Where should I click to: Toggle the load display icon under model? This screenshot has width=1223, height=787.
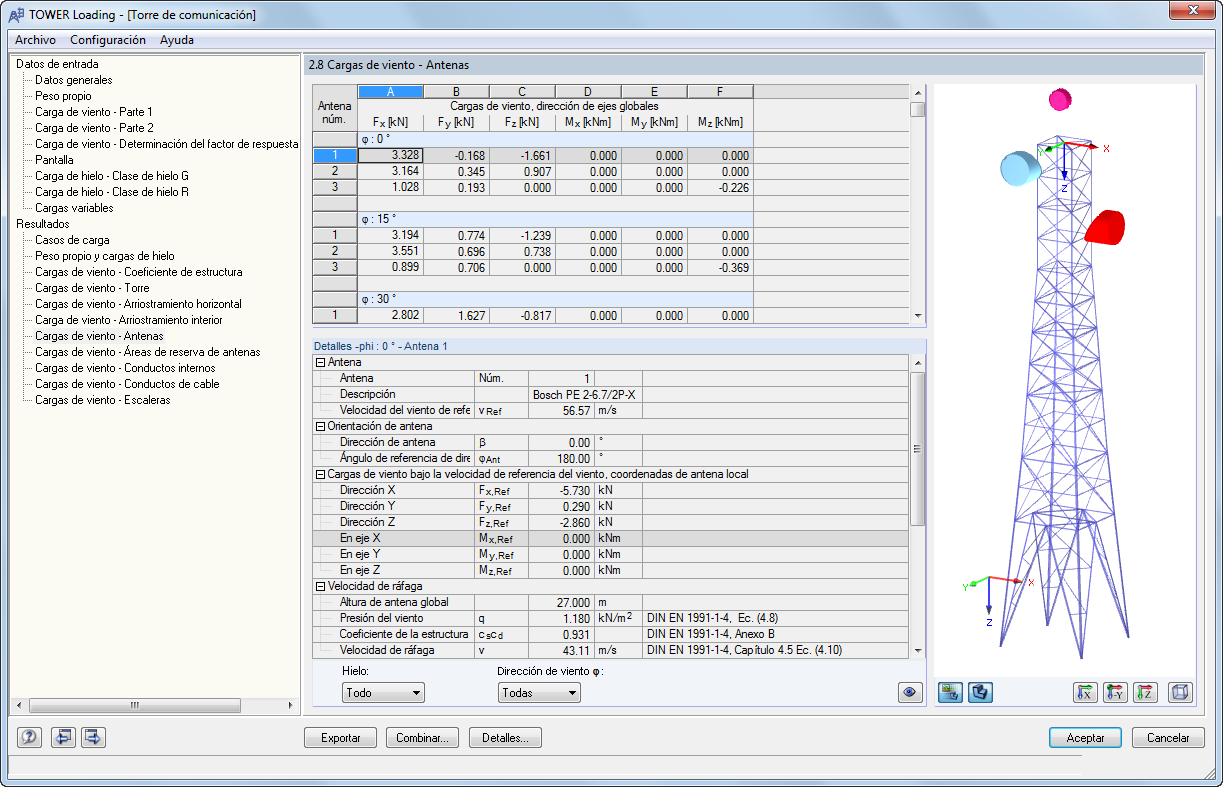tap(951, 692)
